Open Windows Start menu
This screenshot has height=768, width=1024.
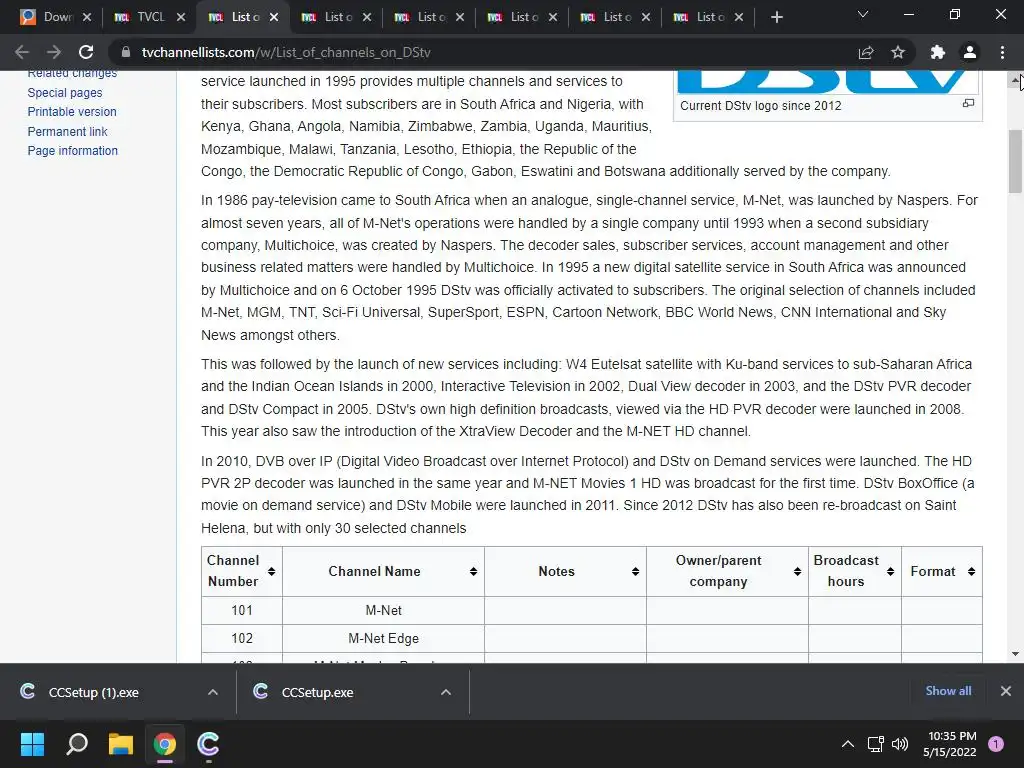32,744
